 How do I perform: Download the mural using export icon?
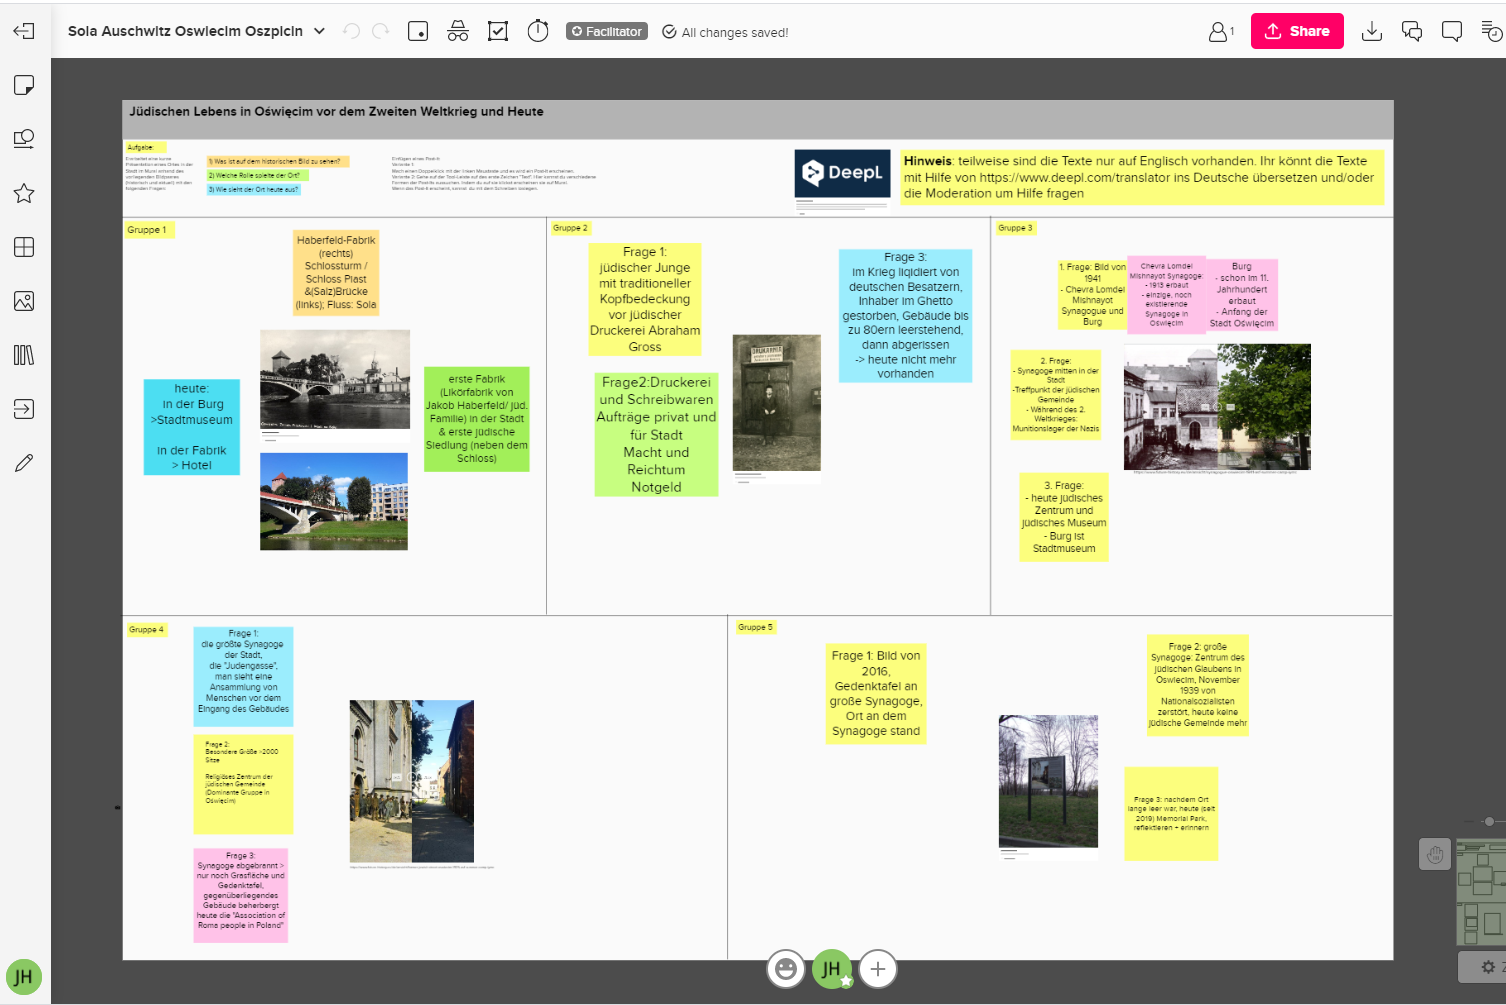pyautogui.click(x=1372, y=31)
